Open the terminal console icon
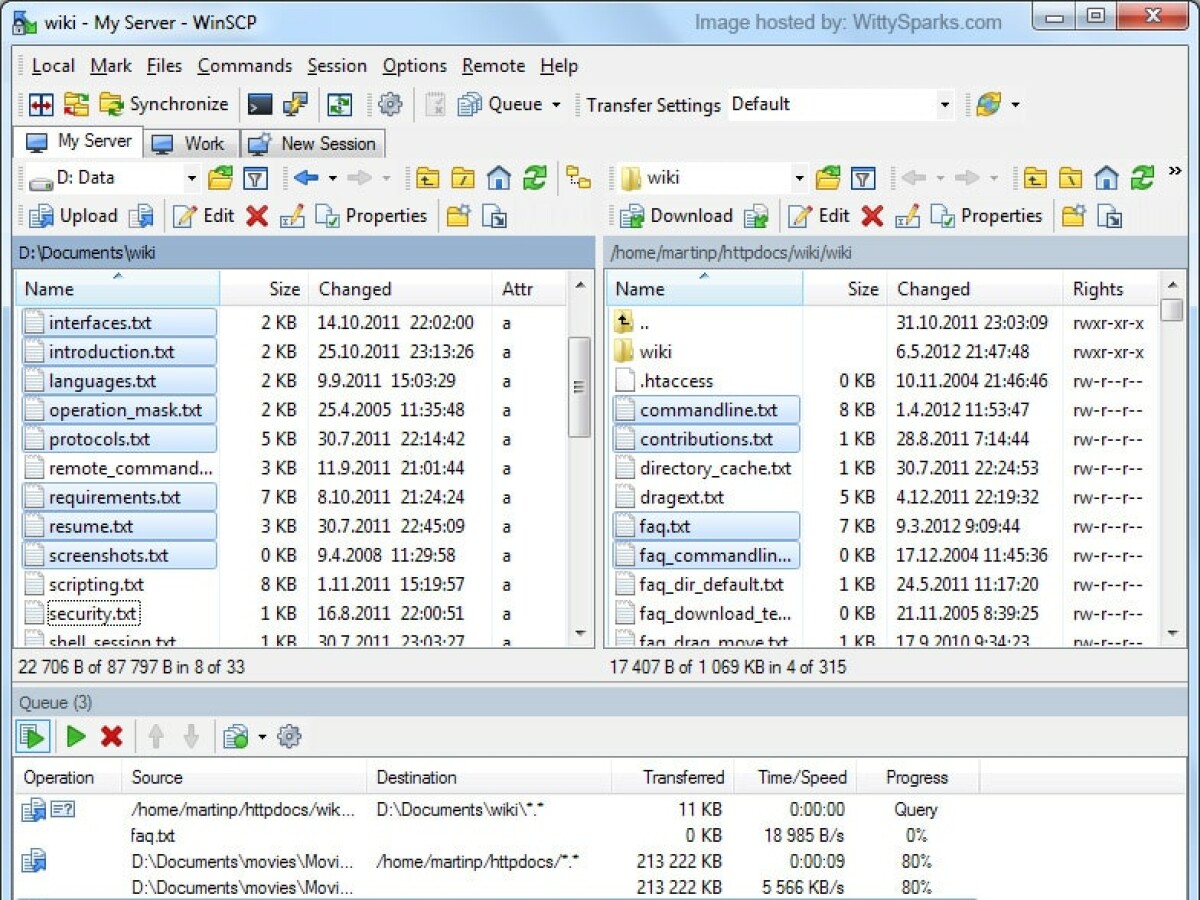Screen dimensions: 1200x900 pos(260,104)
